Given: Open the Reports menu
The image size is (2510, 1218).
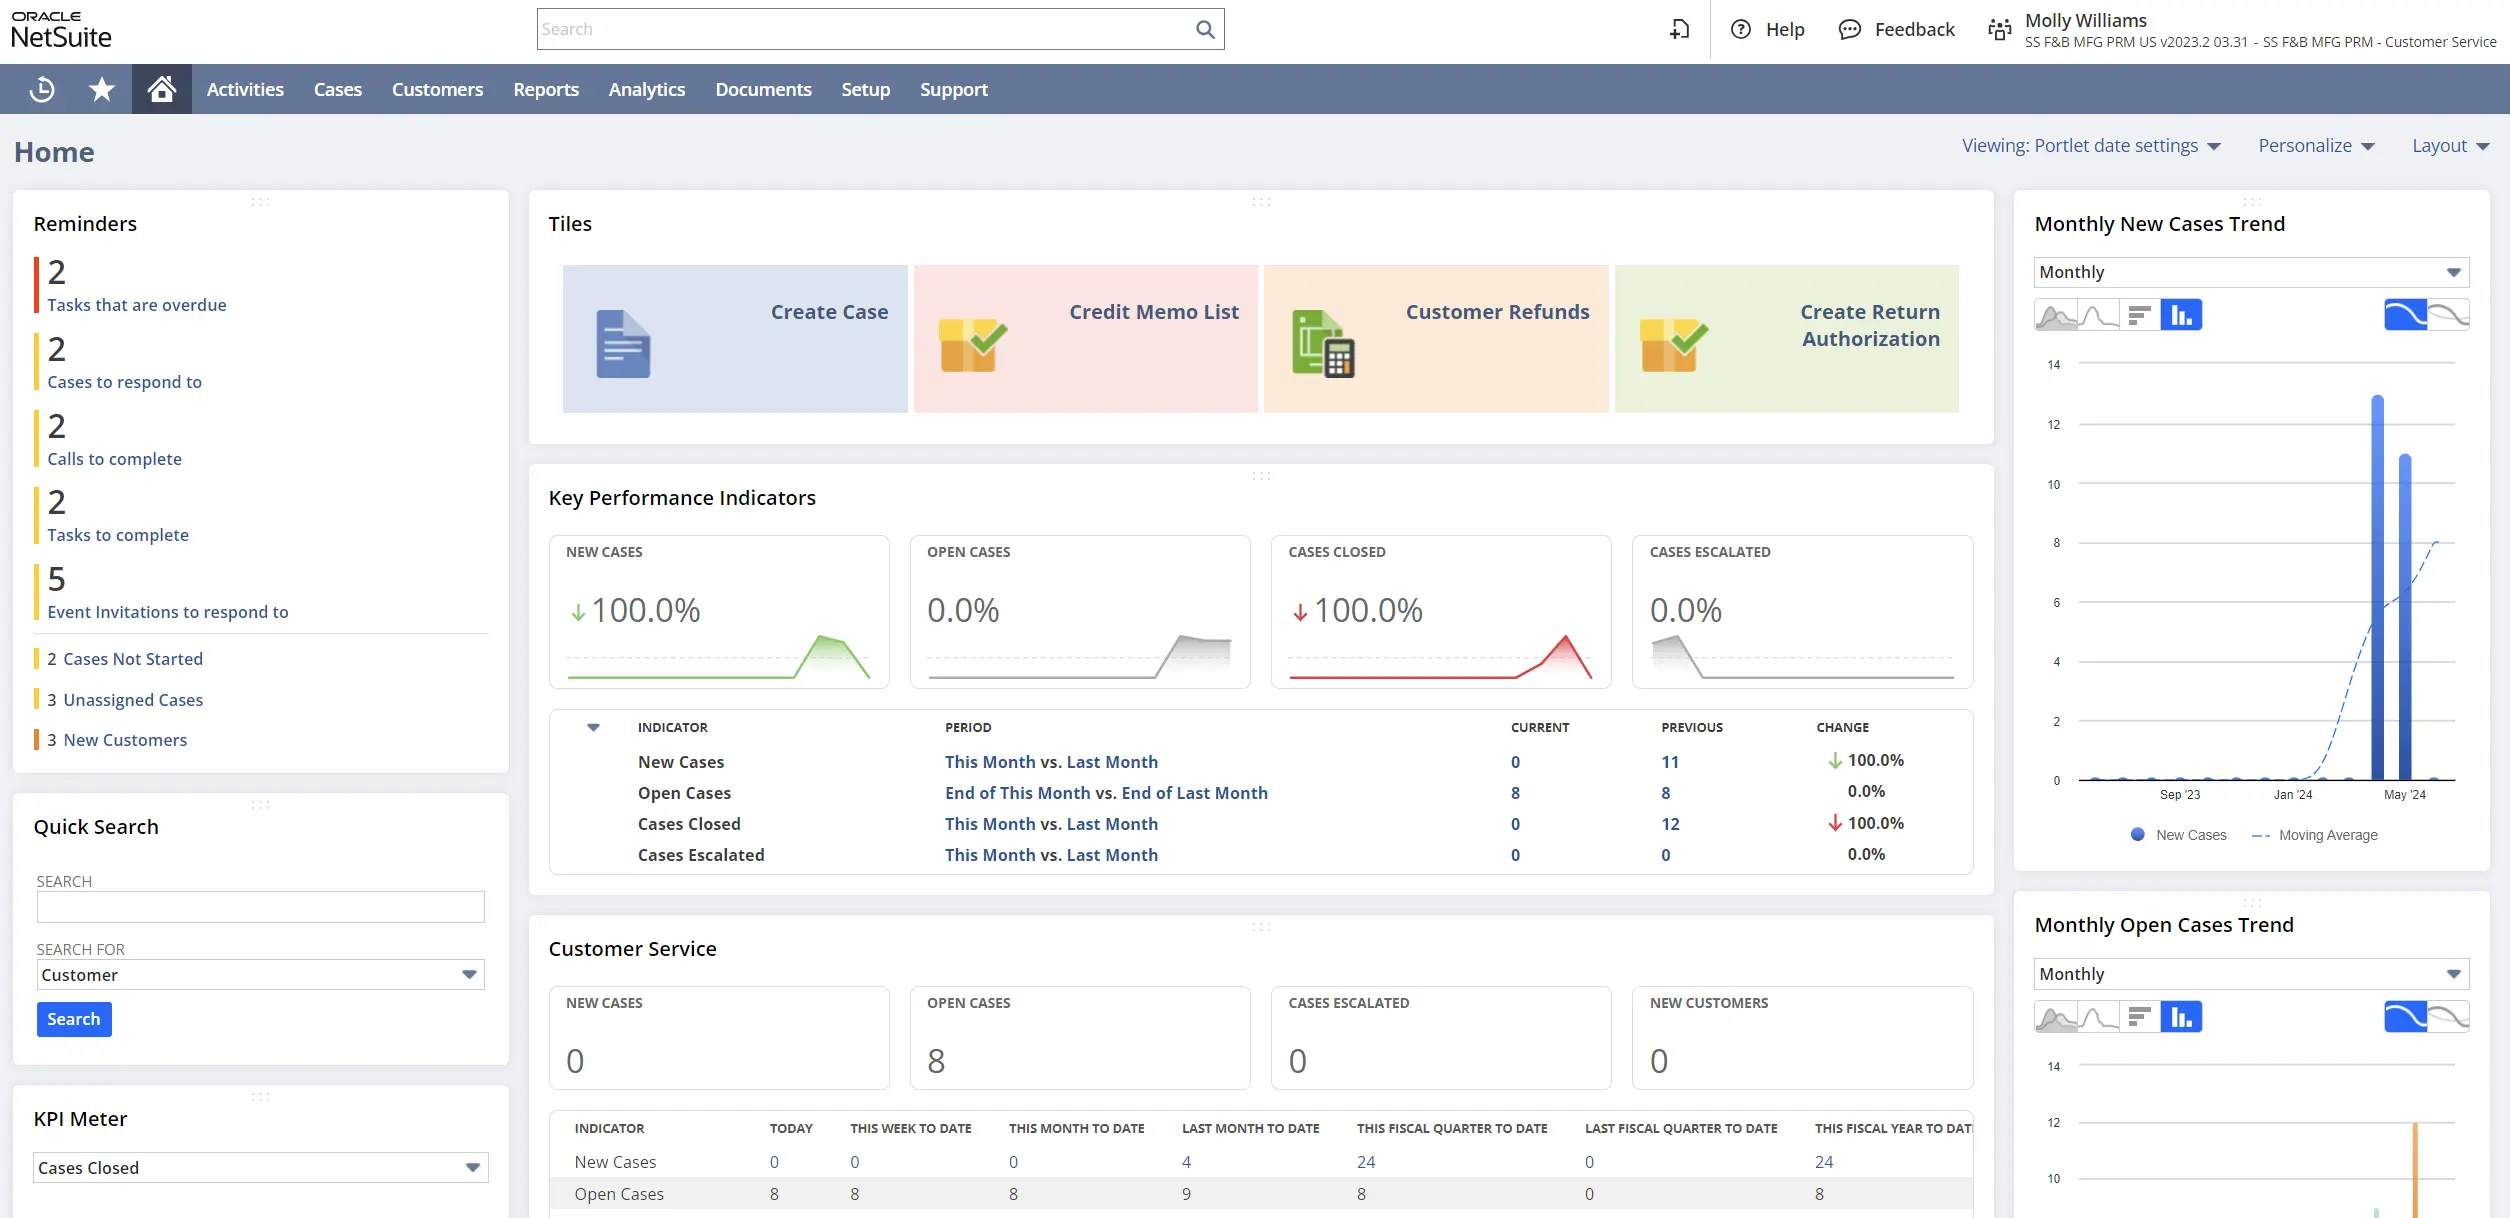Looking at the screenshot, I should [x=546, y=89].
